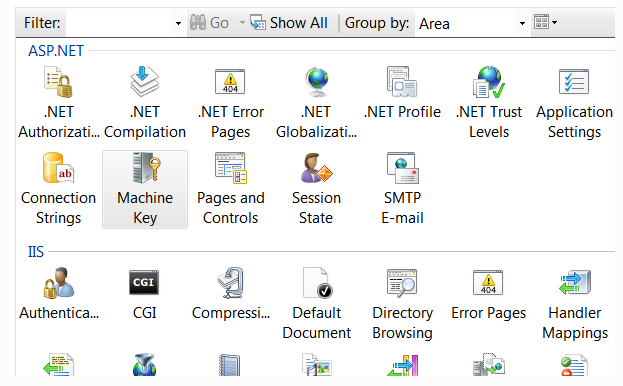Click the Filter text box
Viewport: 623px width, 386px height.
click(x=118, y=23)
